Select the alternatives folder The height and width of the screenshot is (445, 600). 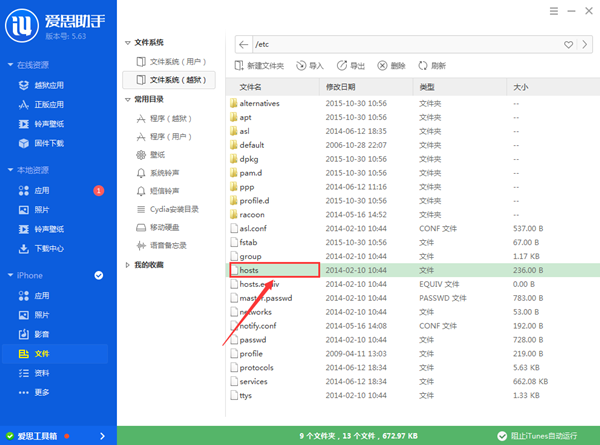(x=415, y=103)
